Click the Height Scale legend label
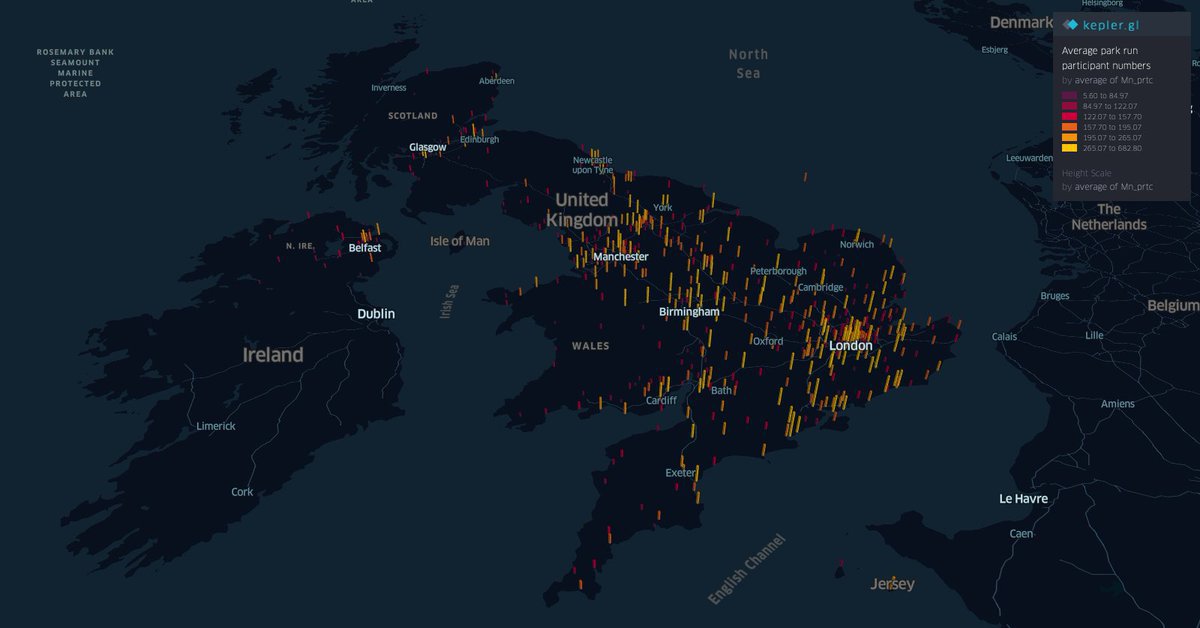This screenshot has height=628, width=1200. pyautogui.click(x=1086, y=173)
